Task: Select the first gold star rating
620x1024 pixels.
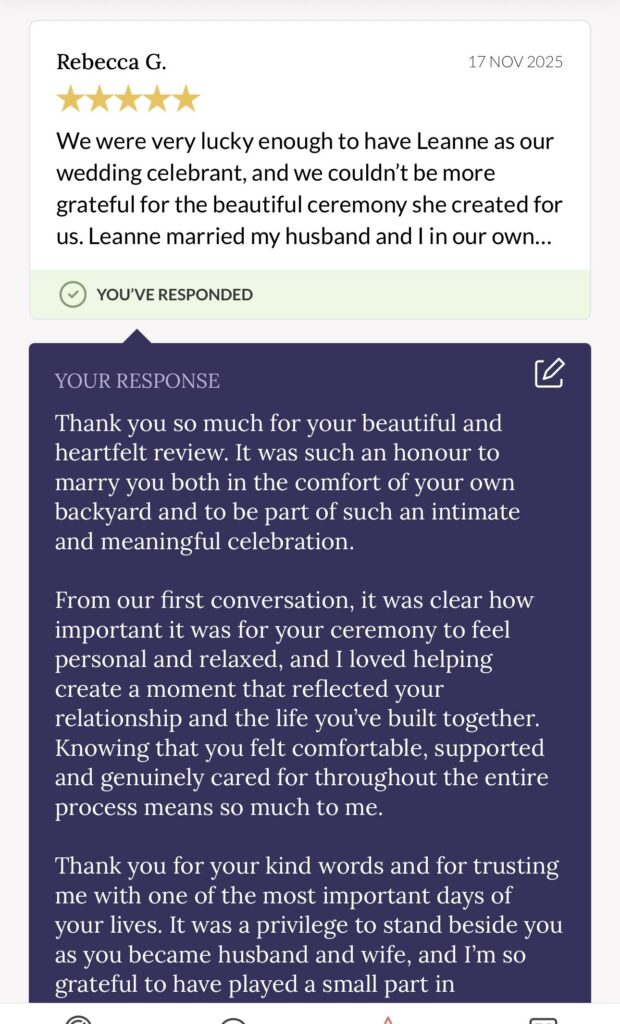Action: pyautogui.click(x=69, y=99)
